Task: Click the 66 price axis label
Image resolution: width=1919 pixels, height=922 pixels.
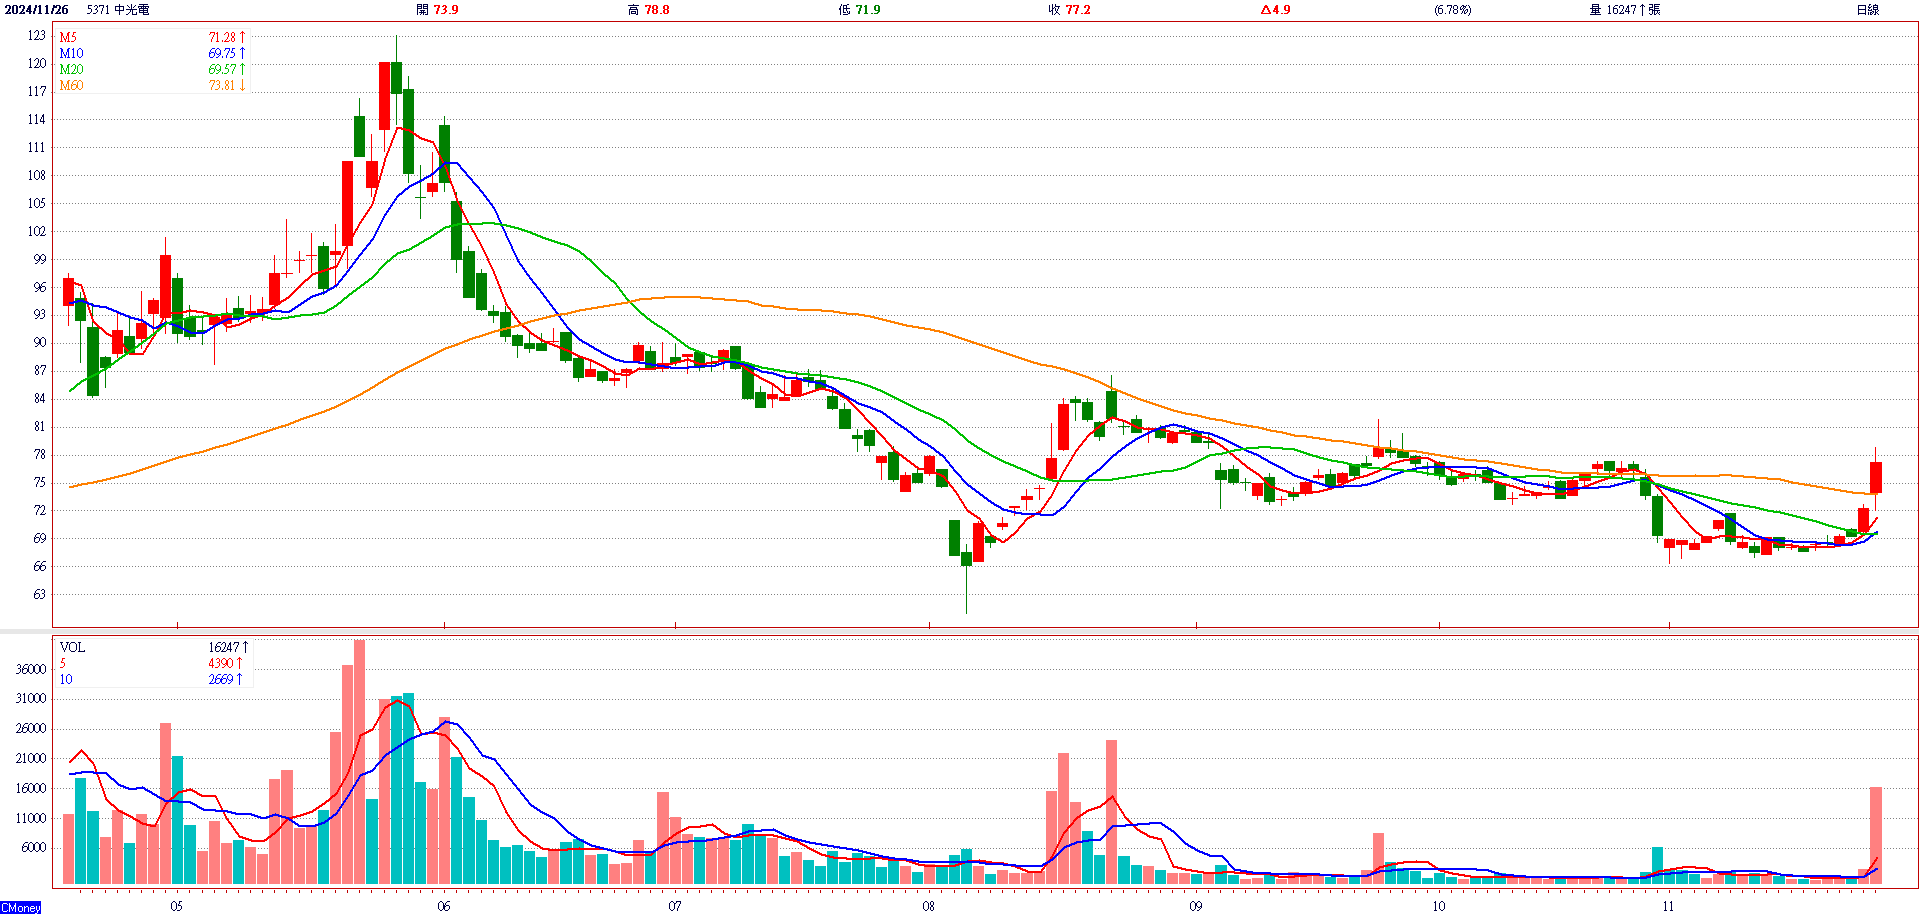Action: (x=39, y=567)
